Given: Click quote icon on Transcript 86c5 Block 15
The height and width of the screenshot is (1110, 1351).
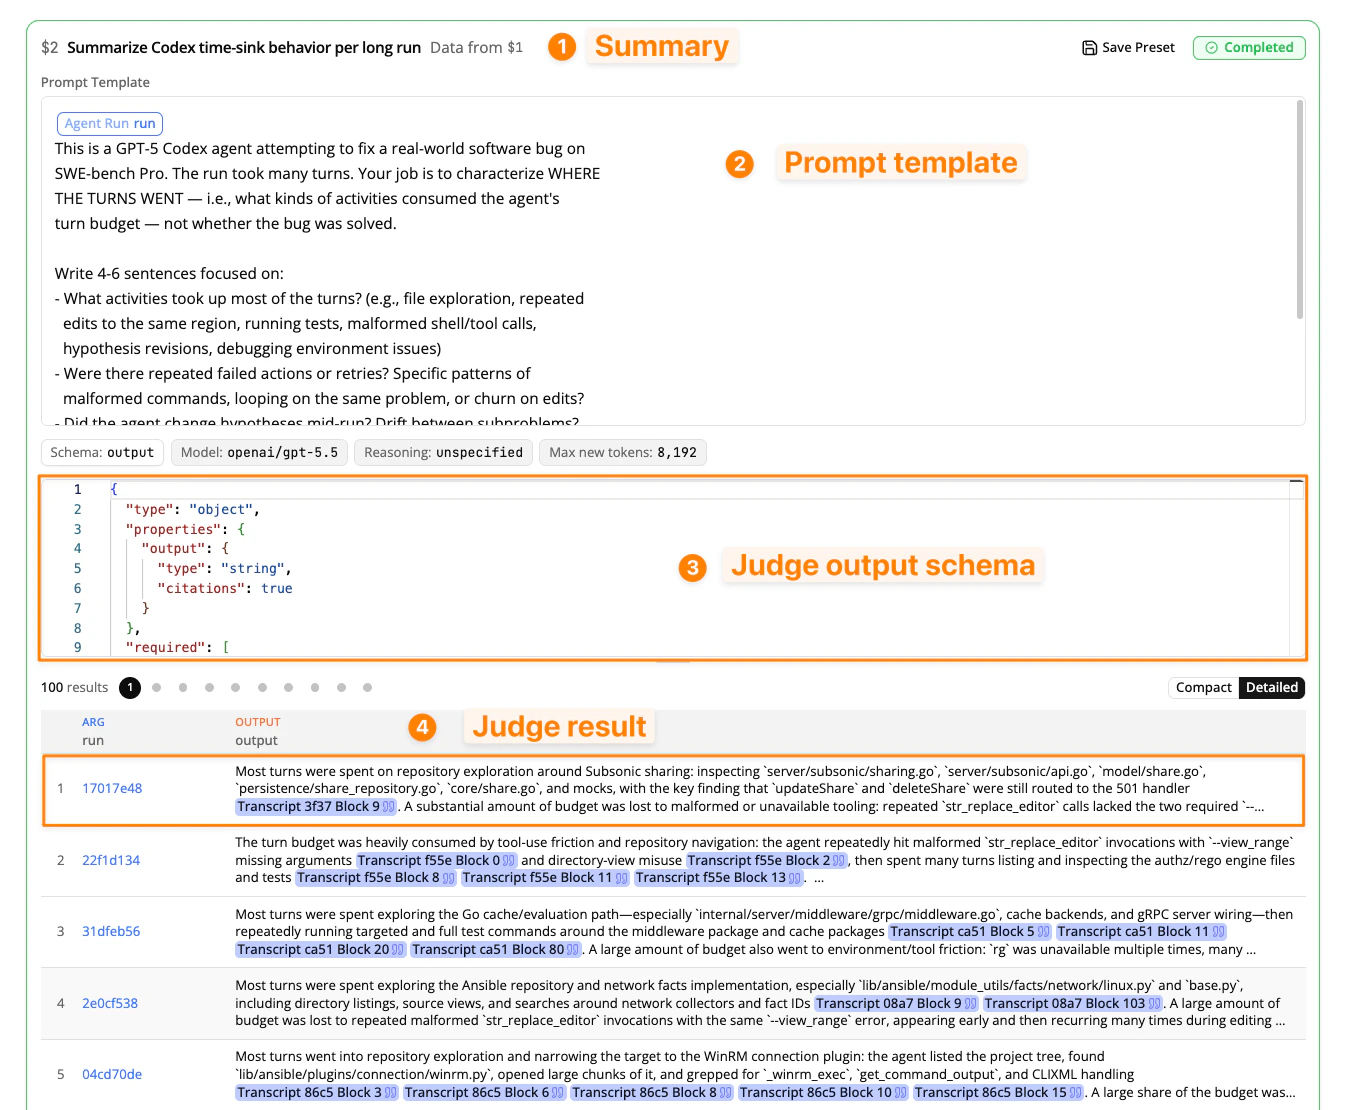Looking at the screenshot, I should point(1076,1093).
